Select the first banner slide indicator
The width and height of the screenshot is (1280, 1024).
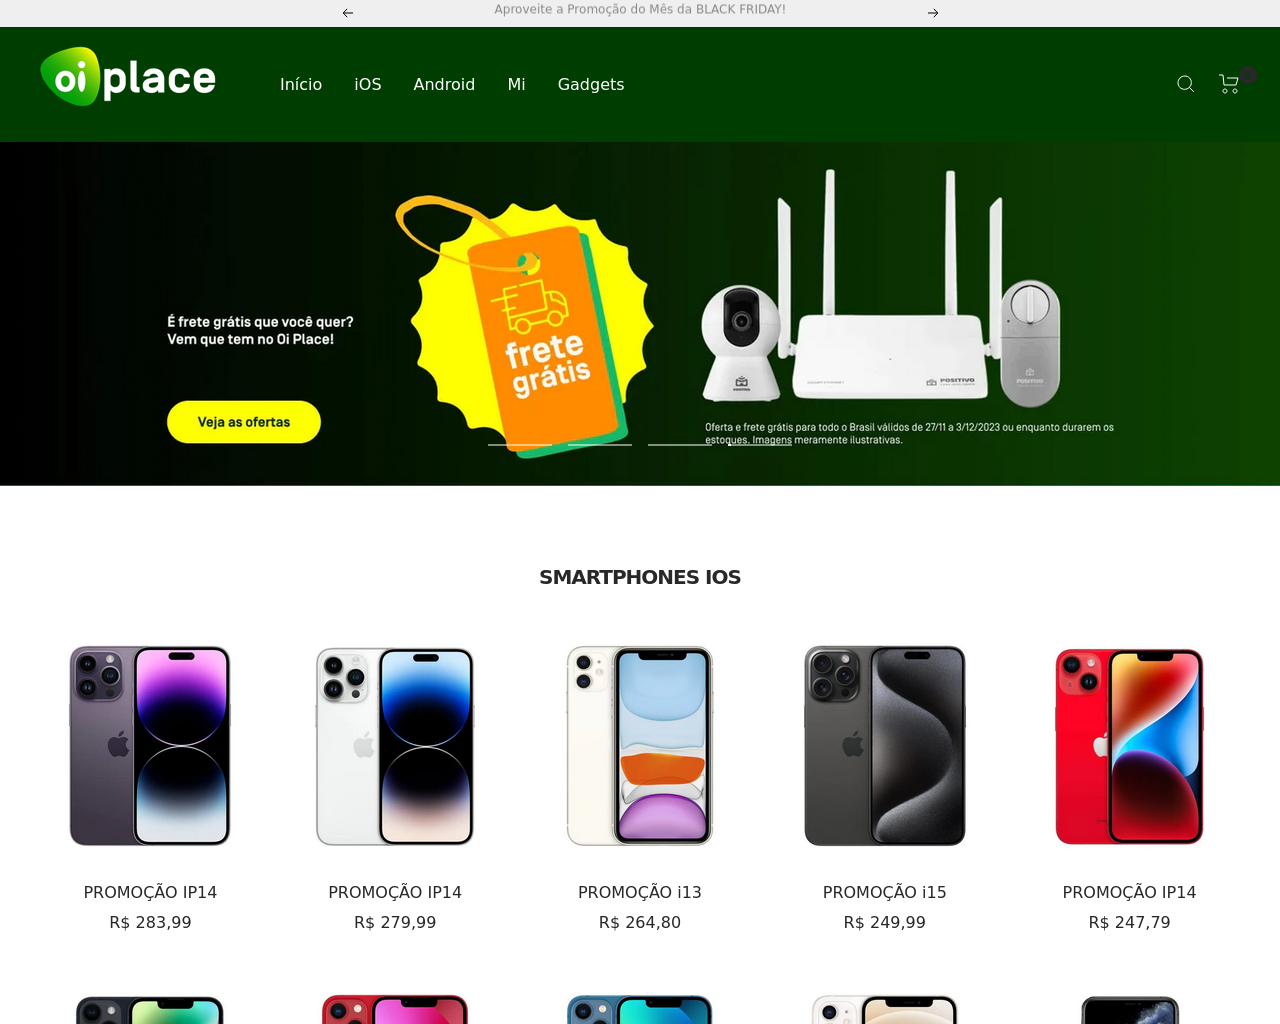pyautogui.click(x=520, y=444)
